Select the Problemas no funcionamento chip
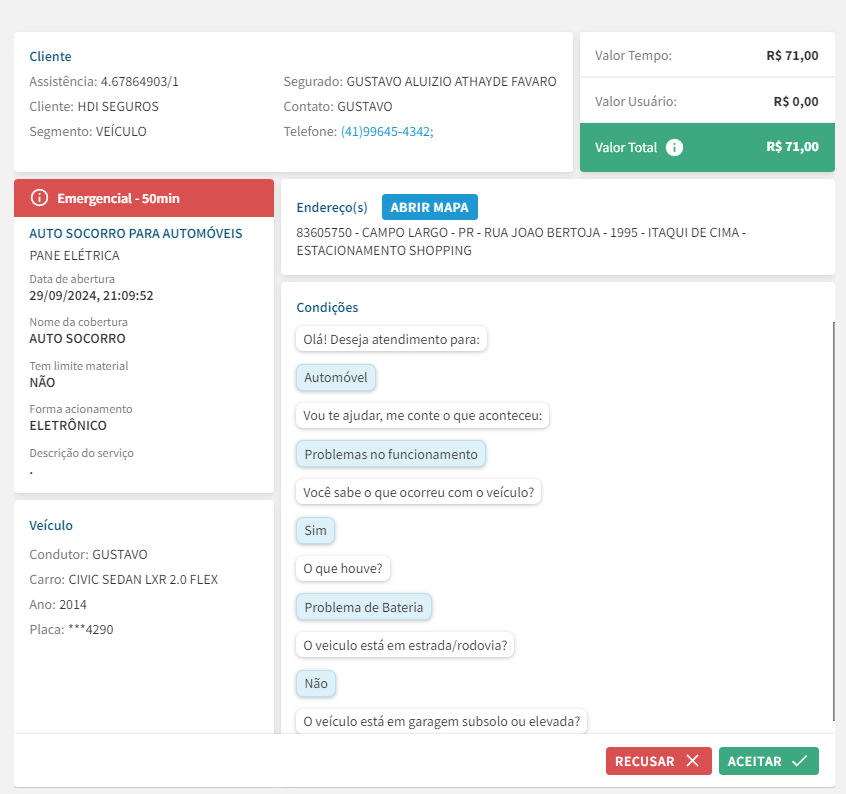 tap(391, 454)
